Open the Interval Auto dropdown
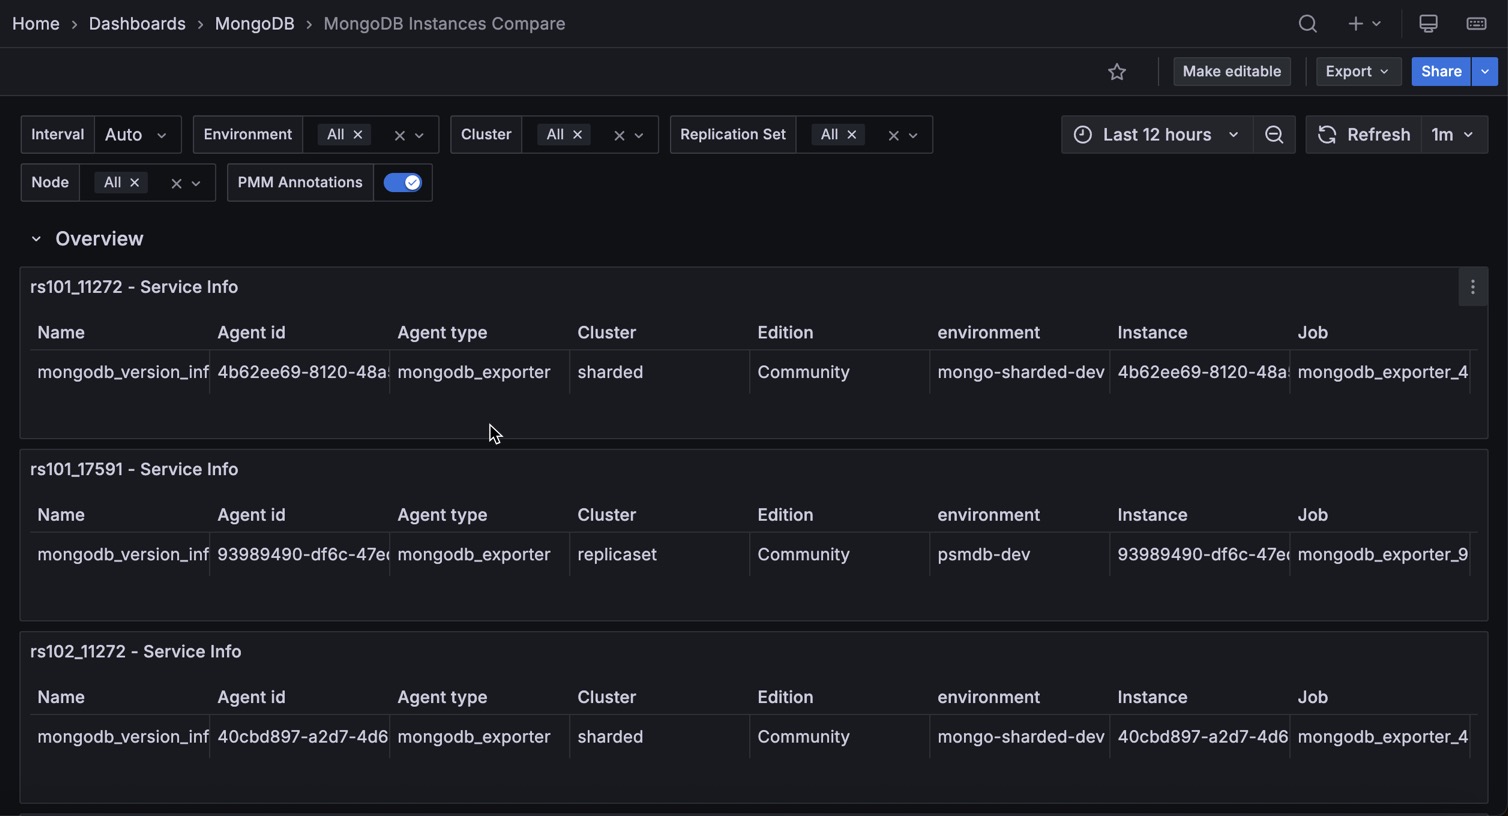This screenshot has height=816, width=1508. point(137,135)
